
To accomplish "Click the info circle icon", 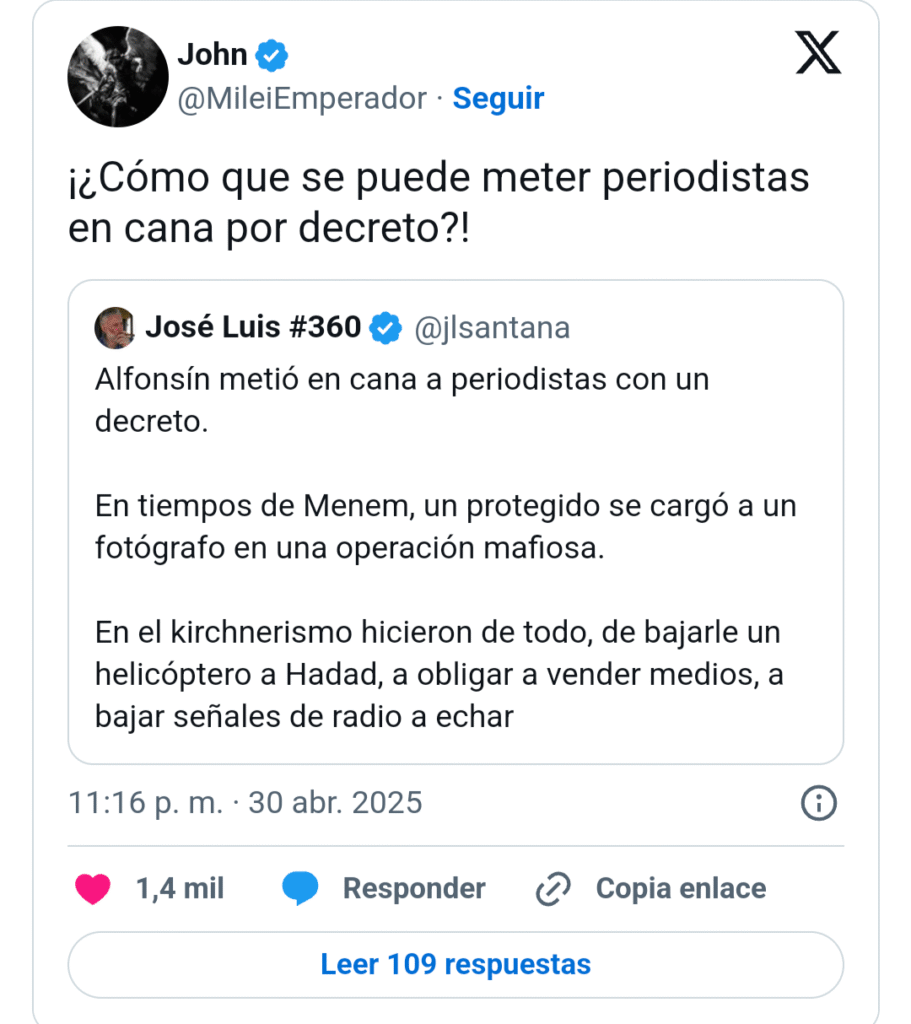I will (x=818, y=802).
